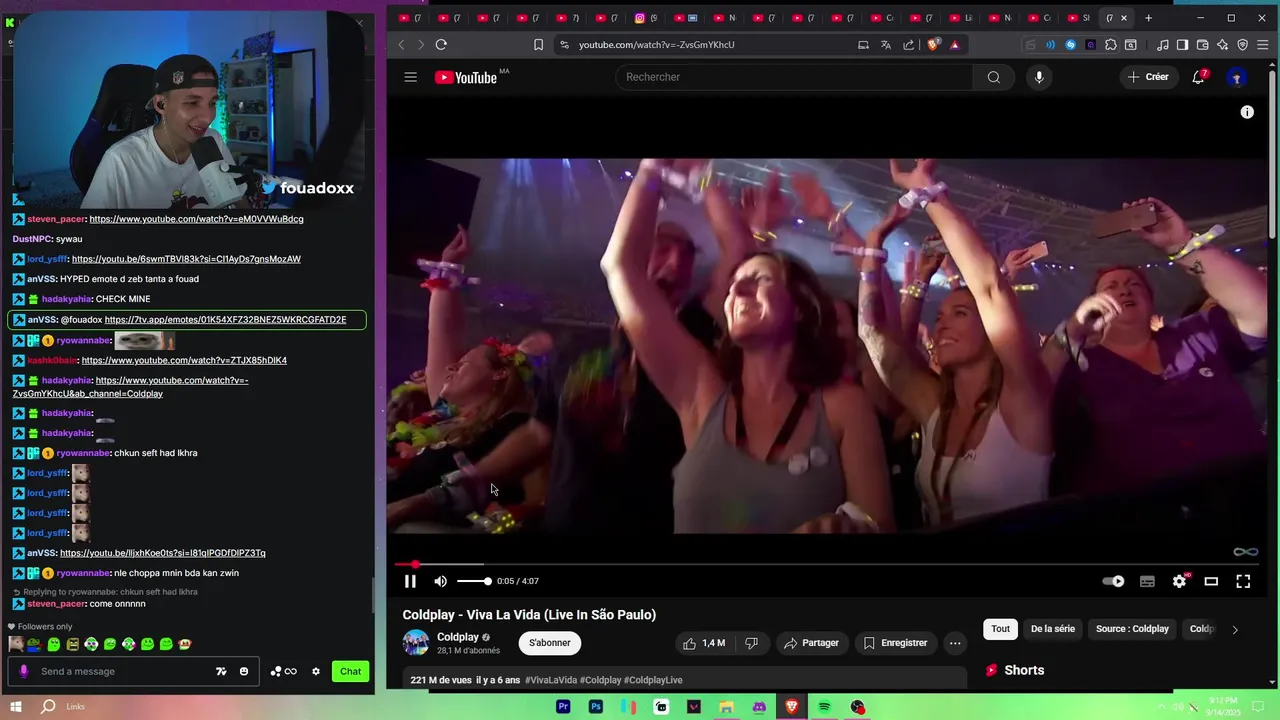Open the 7TV emote menu icon
This screenshot has width=1280, height=720.
[221, 671]
